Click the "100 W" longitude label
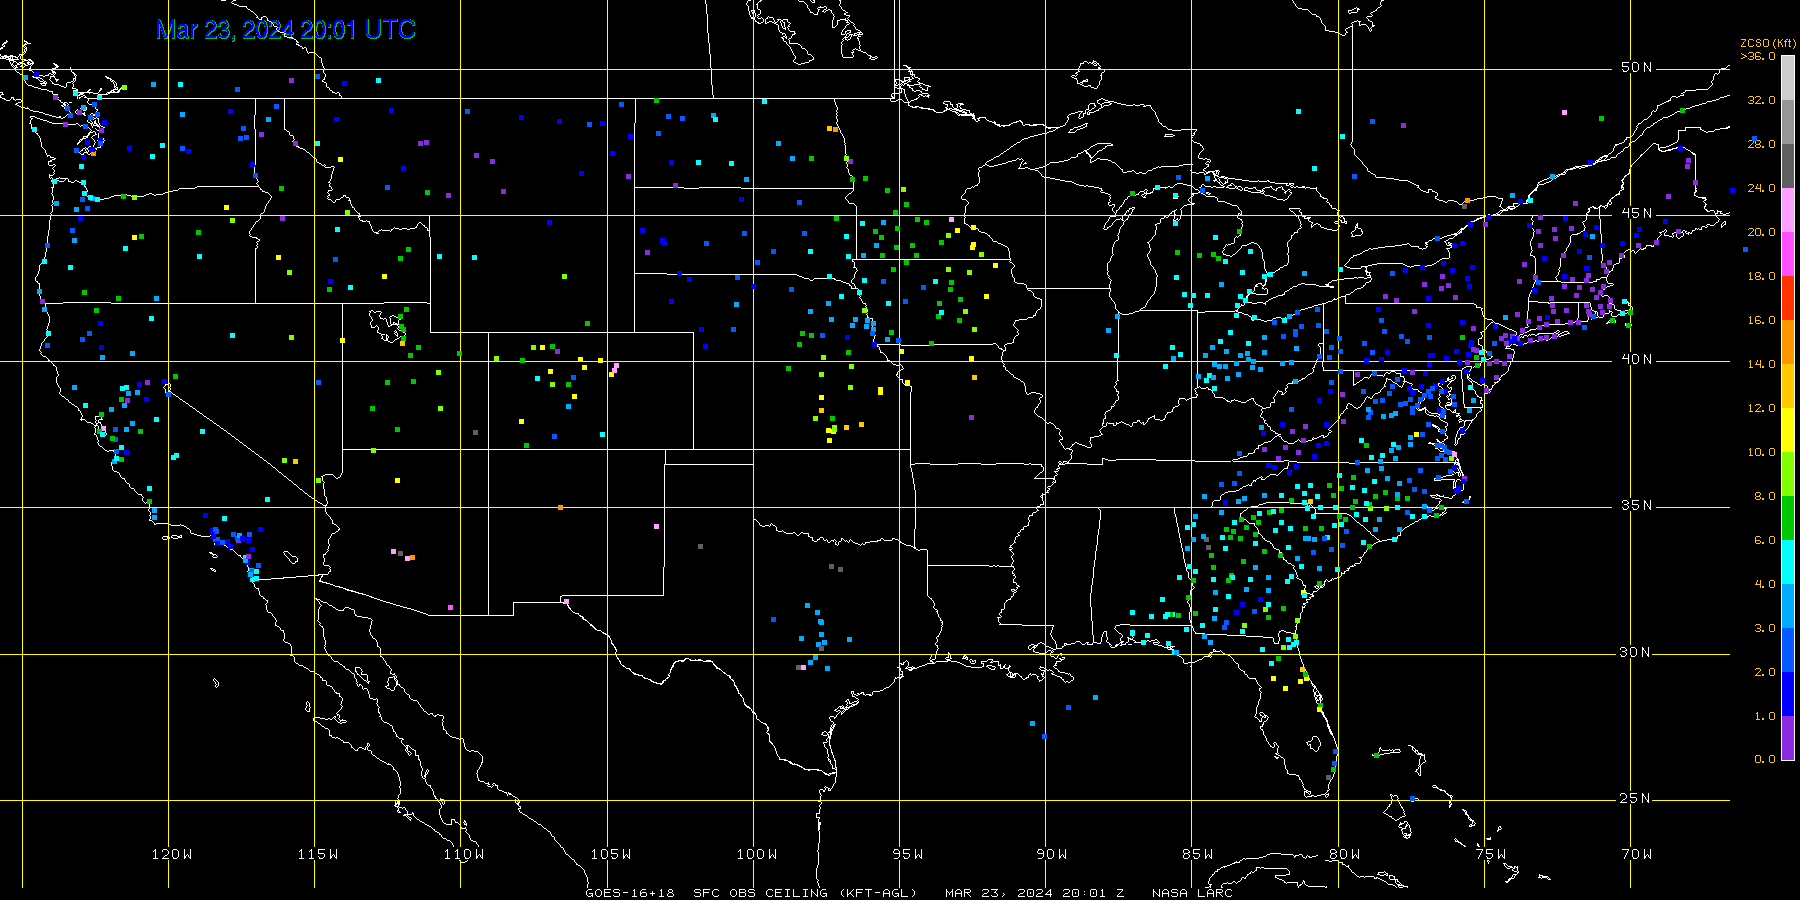Screen dimensions: 1800x900 pyautogui.click(x=757, y=854)
